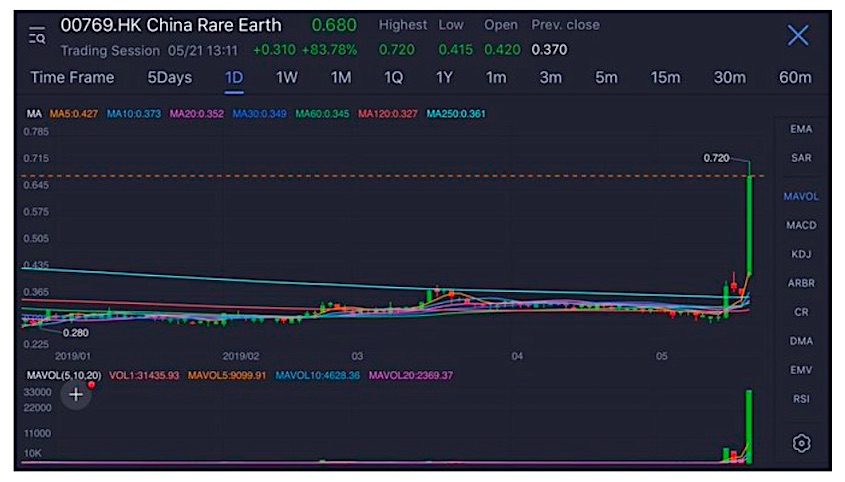Image resolution: width=845 pixels, height=482 pixels.
Task: Select the 1D time frame
Action: (234, 78)
